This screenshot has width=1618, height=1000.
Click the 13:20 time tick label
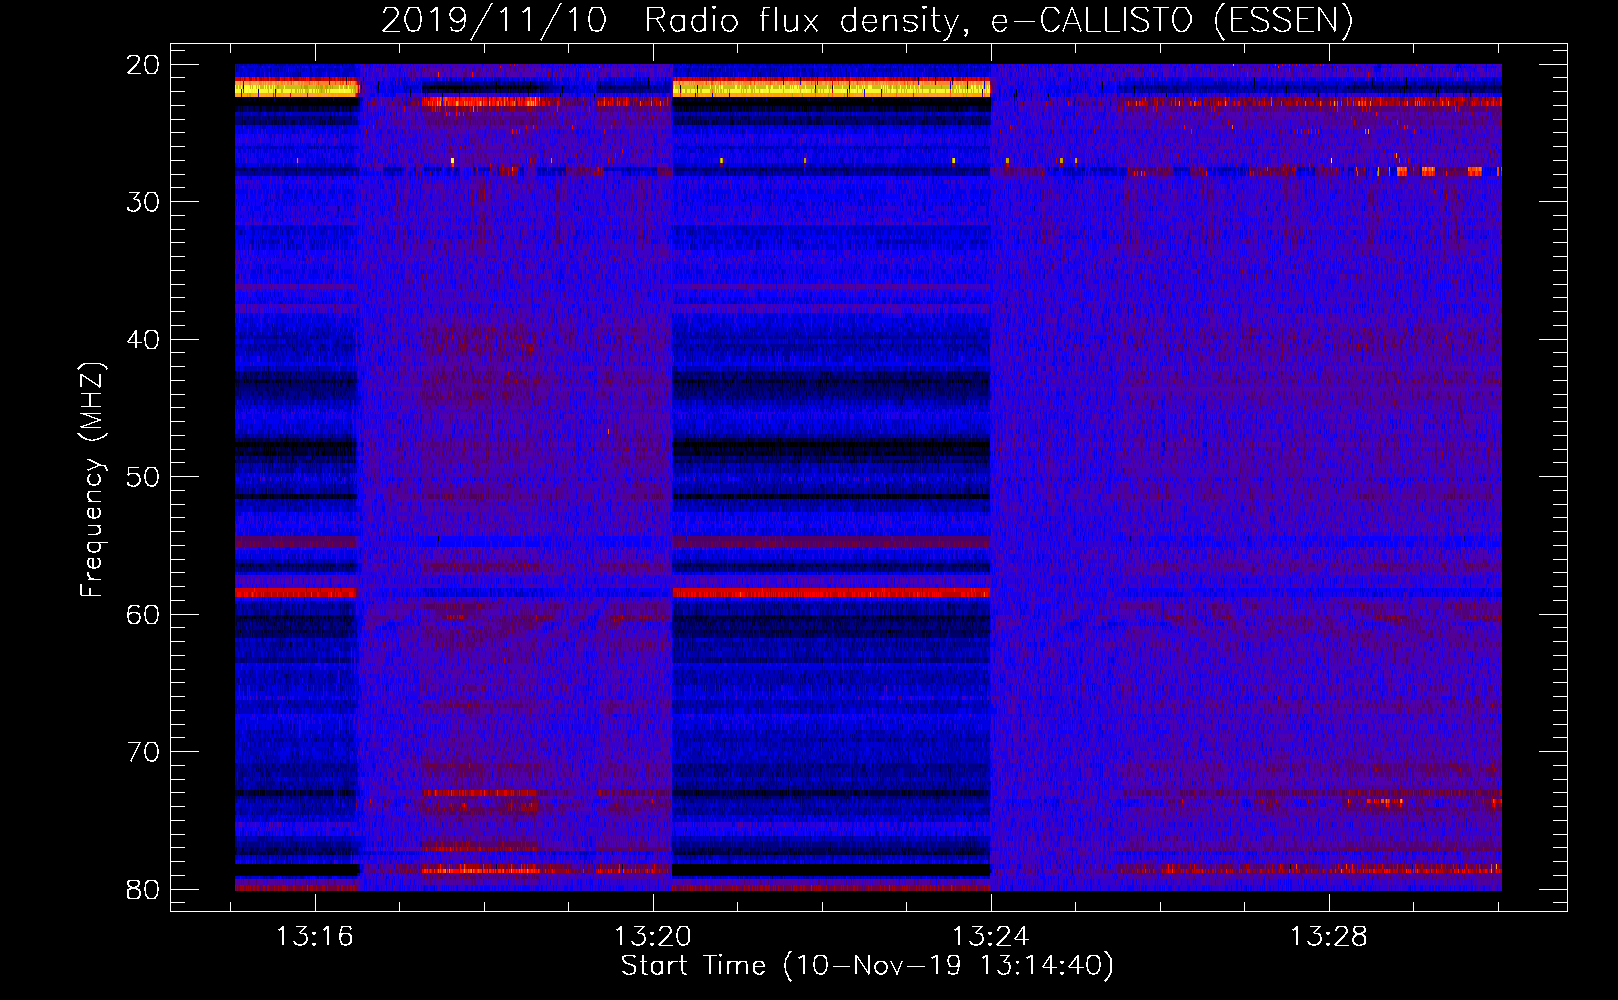[653, 937]
